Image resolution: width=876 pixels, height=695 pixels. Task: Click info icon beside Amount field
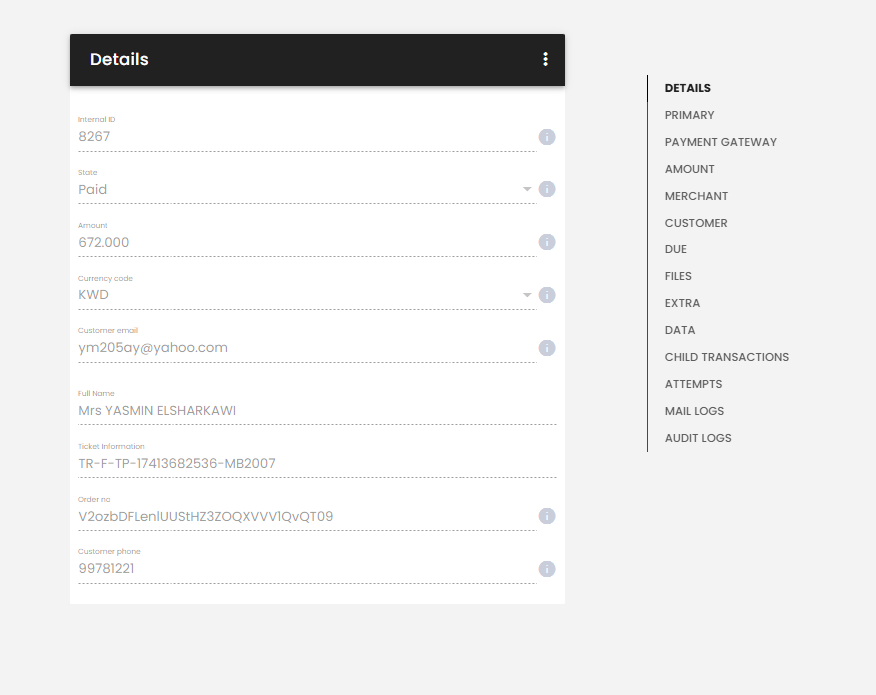(x=547, y=242)
